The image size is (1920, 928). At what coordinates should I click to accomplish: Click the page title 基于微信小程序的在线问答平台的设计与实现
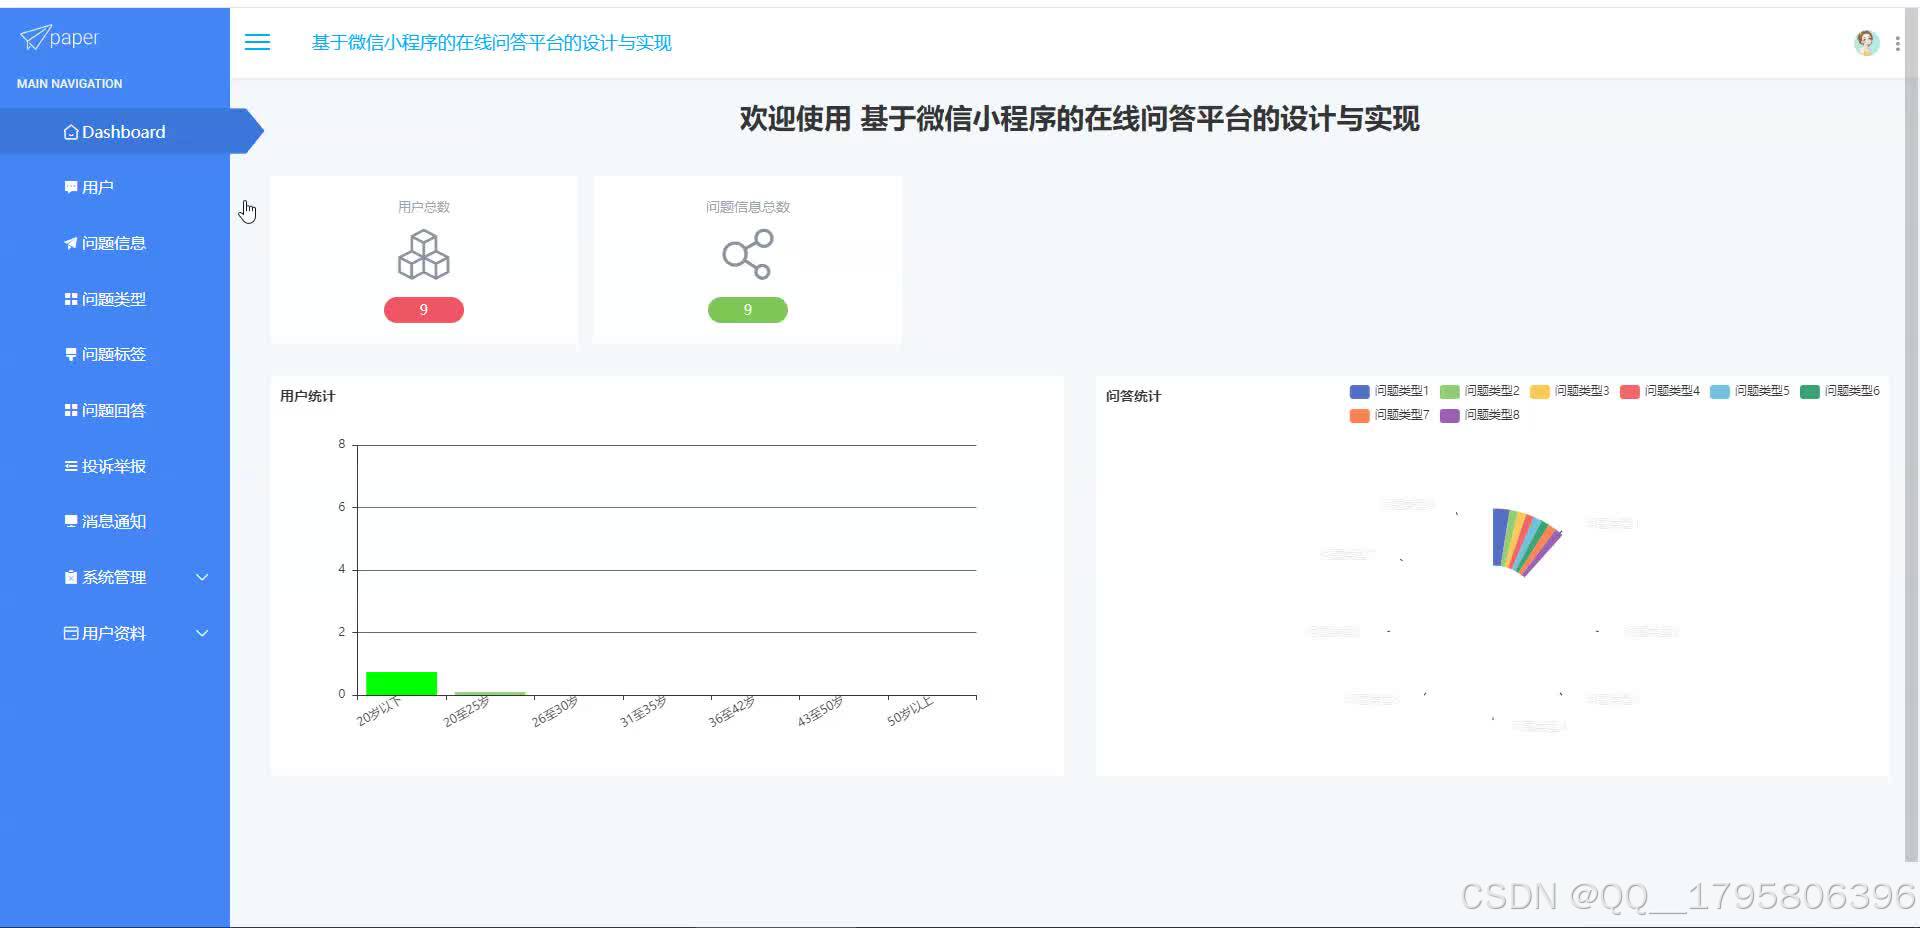coord(492,43)
